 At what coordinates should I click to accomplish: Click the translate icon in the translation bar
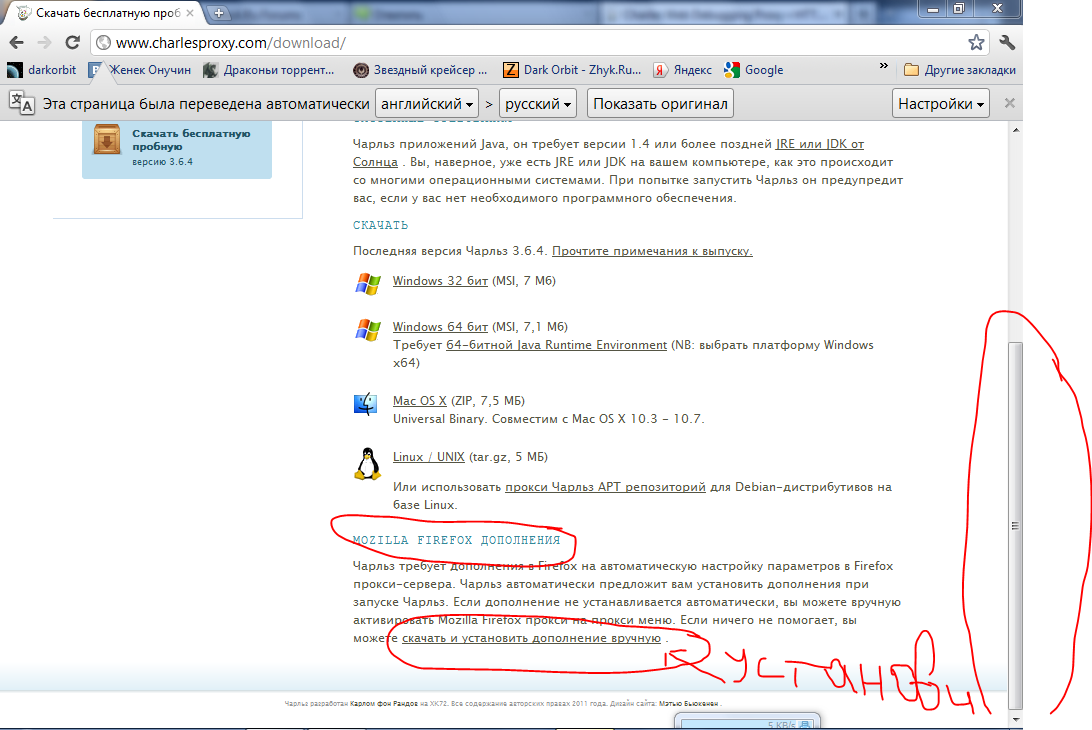point(22,103)
